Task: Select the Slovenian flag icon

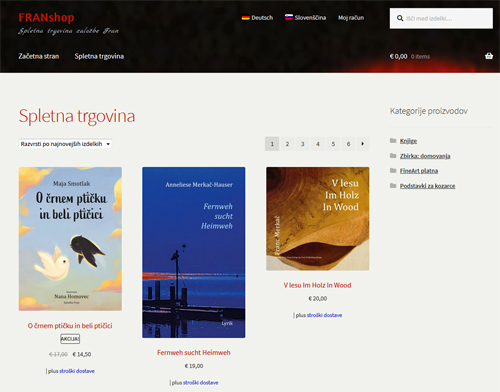Action: click(x=289, y=17)
